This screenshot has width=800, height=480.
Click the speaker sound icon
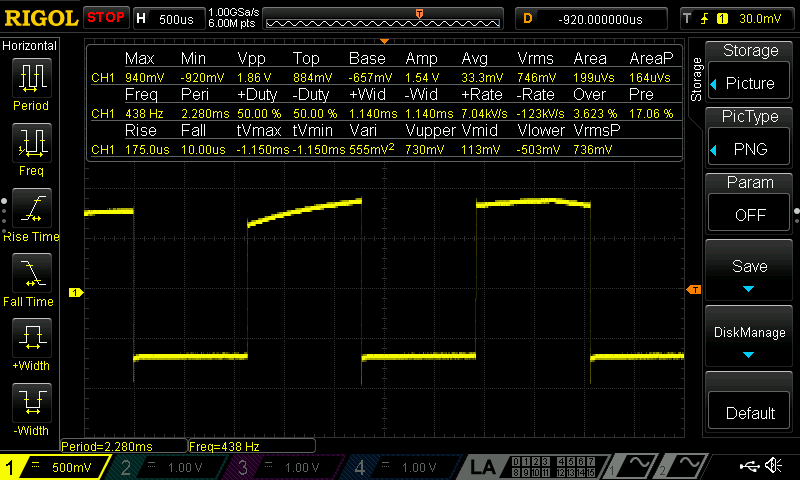pyautogui.click(x=773, y=465)
